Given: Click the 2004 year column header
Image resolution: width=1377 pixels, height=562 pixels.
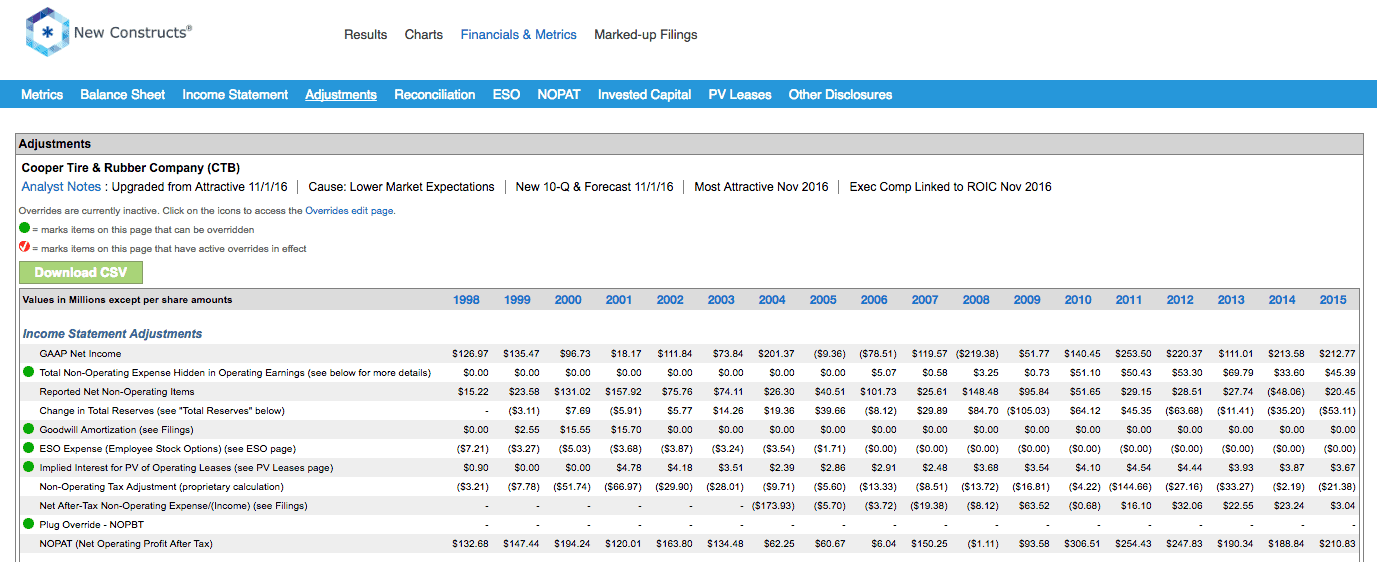Looking at the screenshot, I should click(772, 300).
